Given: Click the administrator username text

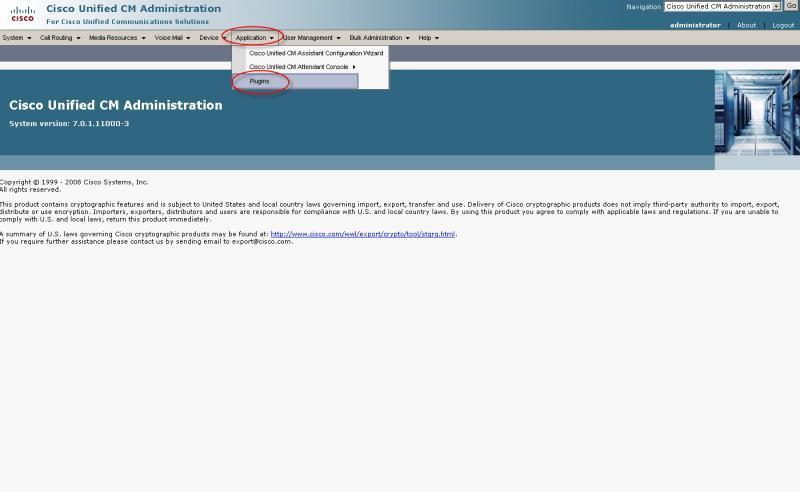Looking at the screenshot, I should tap(695, 25).
